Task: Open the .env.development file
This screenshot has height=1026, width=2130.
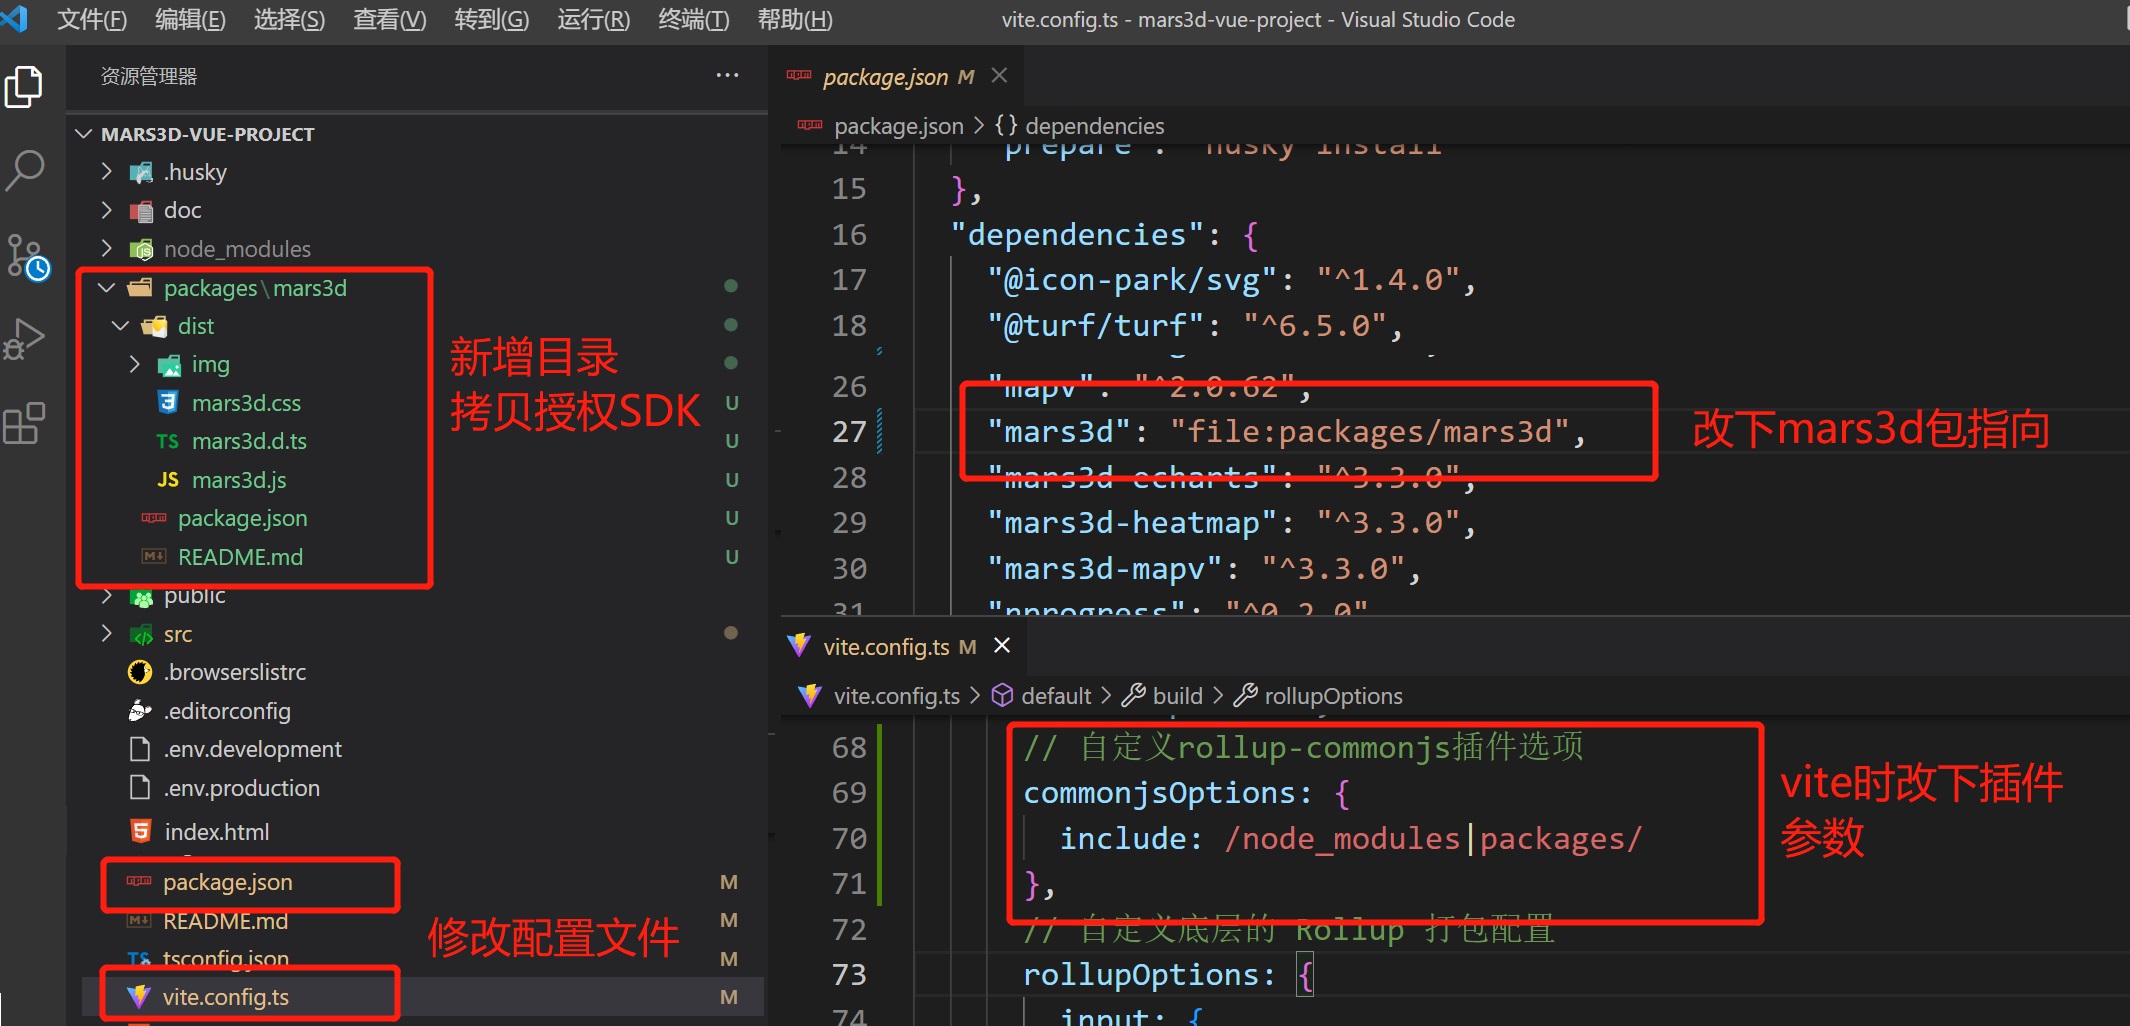Action: 253,749
